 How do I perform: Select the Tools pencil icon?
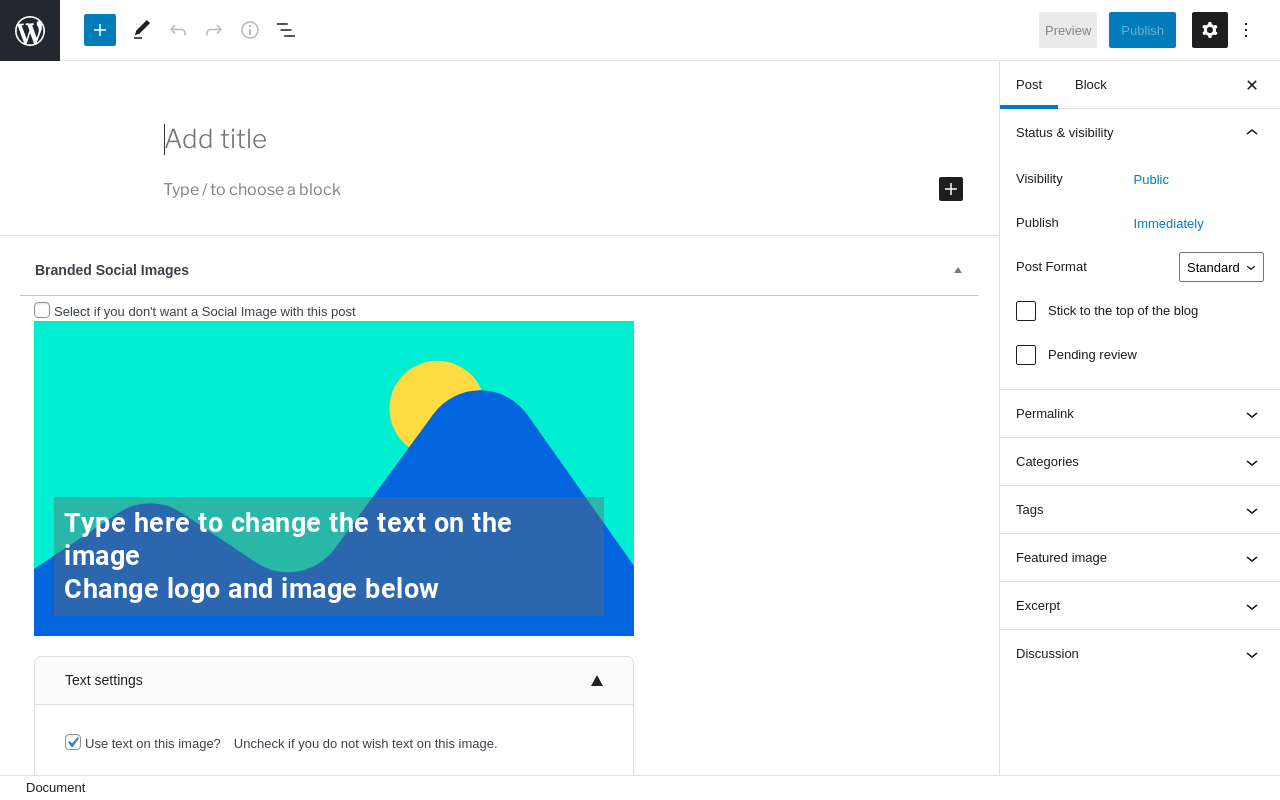(142, 30)
